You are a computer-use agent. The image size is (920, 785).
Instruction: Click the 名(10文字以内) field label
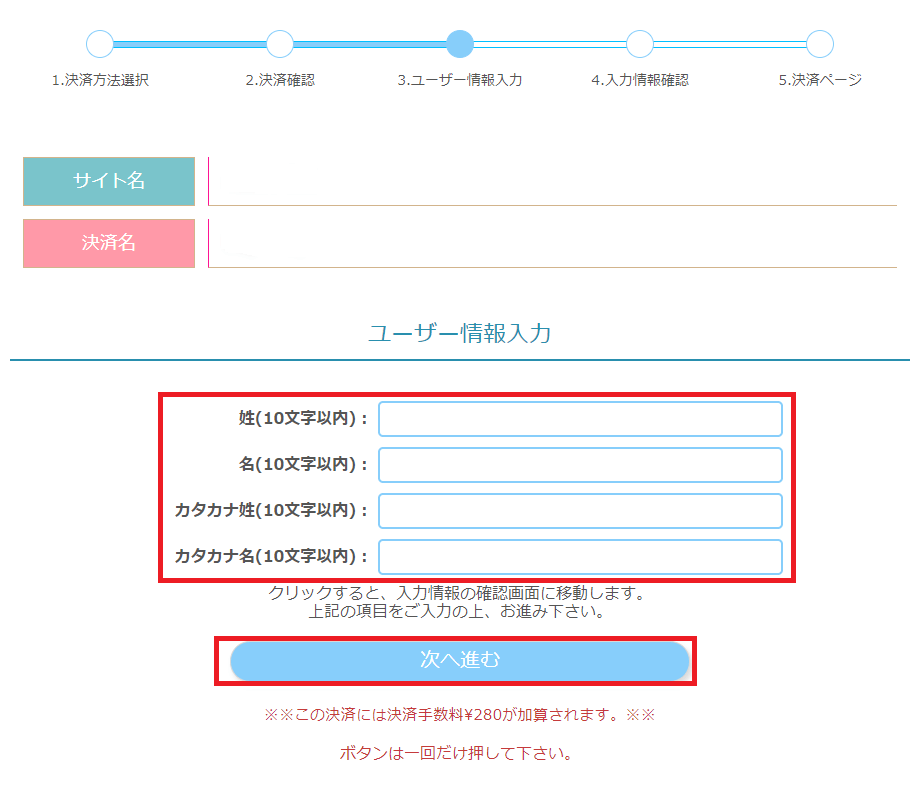point(303,464)
